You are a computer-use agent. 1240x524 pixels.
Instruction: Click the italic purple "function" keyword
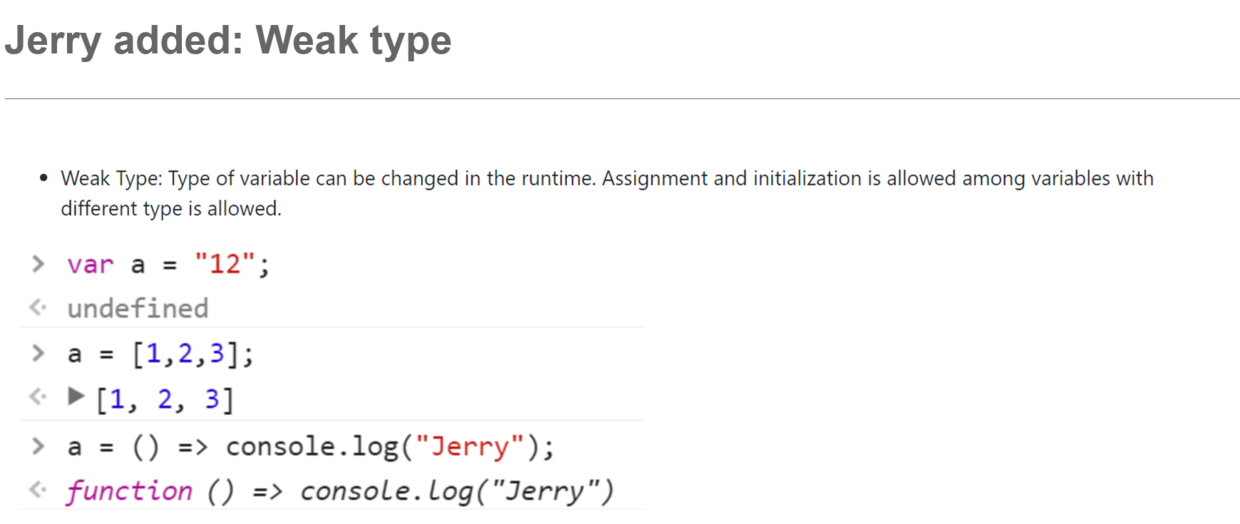pos(130,491)
